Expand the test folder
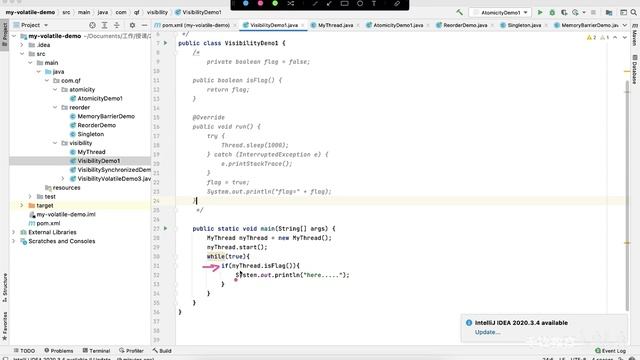 pos(30,196)
